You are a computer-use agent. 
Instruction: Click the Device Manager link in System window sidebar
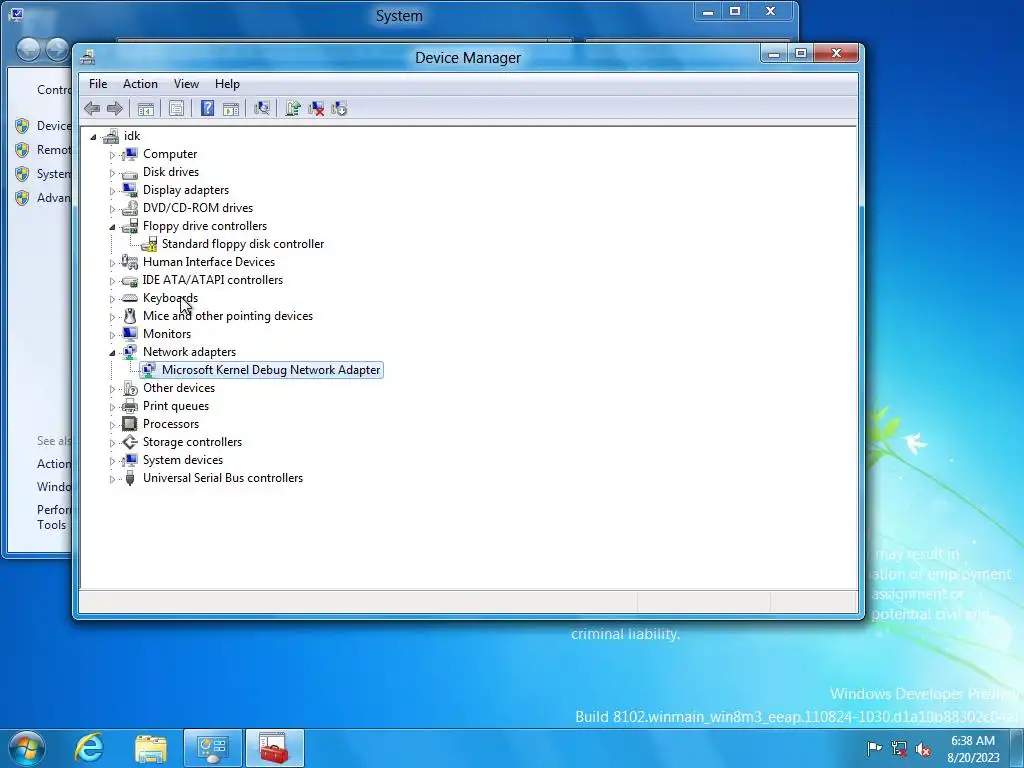click(54, 125)
